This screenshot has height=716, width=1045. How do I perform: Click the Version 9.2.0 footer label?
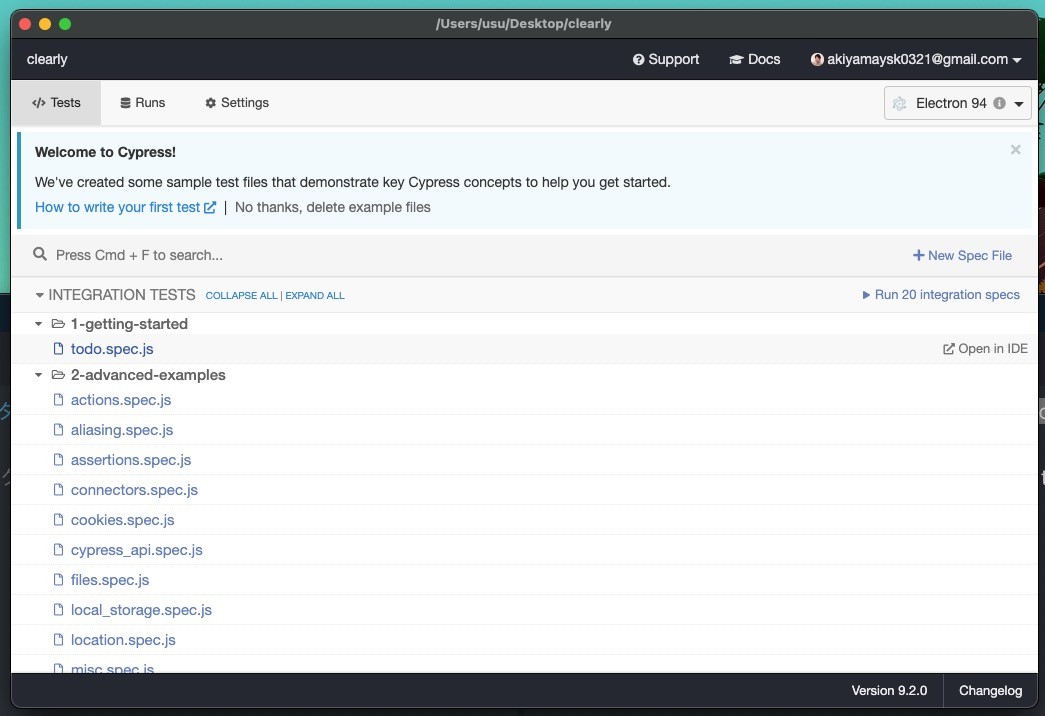pos(889,691)
